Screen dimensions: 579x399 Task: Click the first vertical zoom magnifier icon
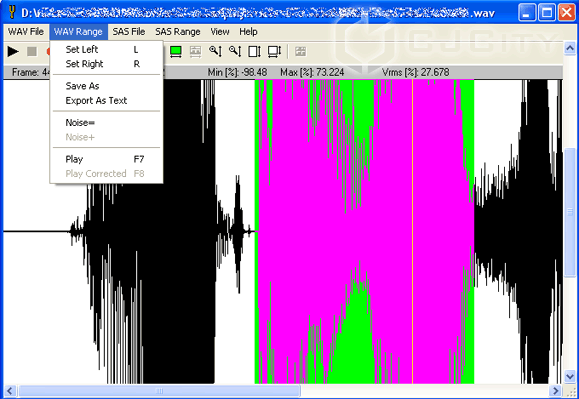(x=215, y=51)
